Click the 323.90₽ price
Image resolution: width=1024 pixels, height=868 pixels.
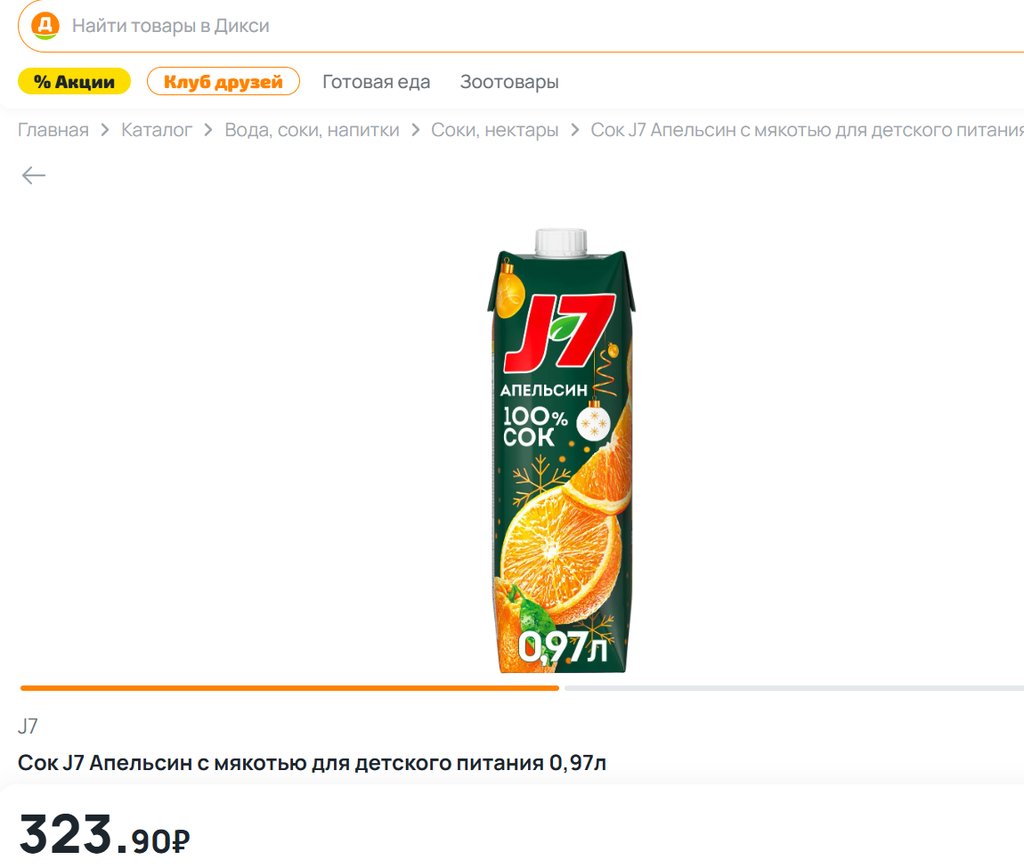[105, 836]
